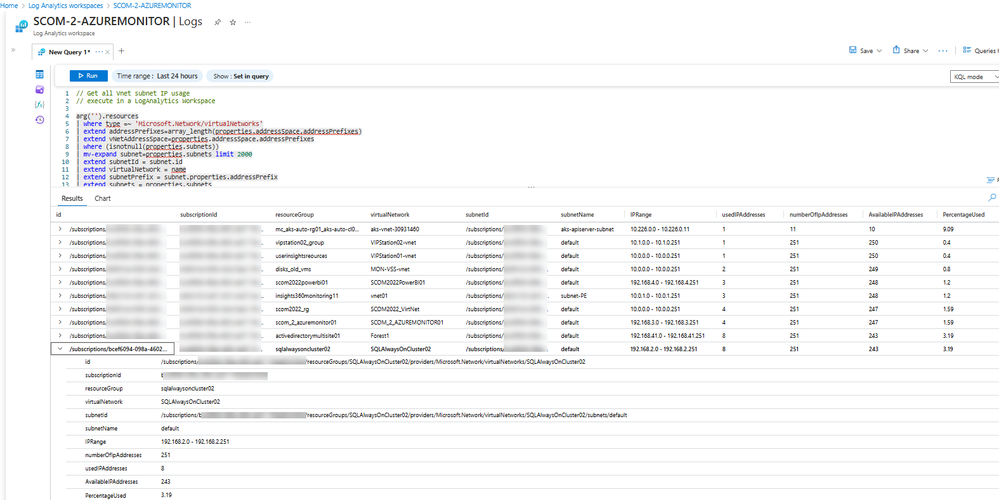Image resolution: width=999 pixels, height=500 pixels.
Task: Open the KQL mode dropdown
Action: [974, 76]
